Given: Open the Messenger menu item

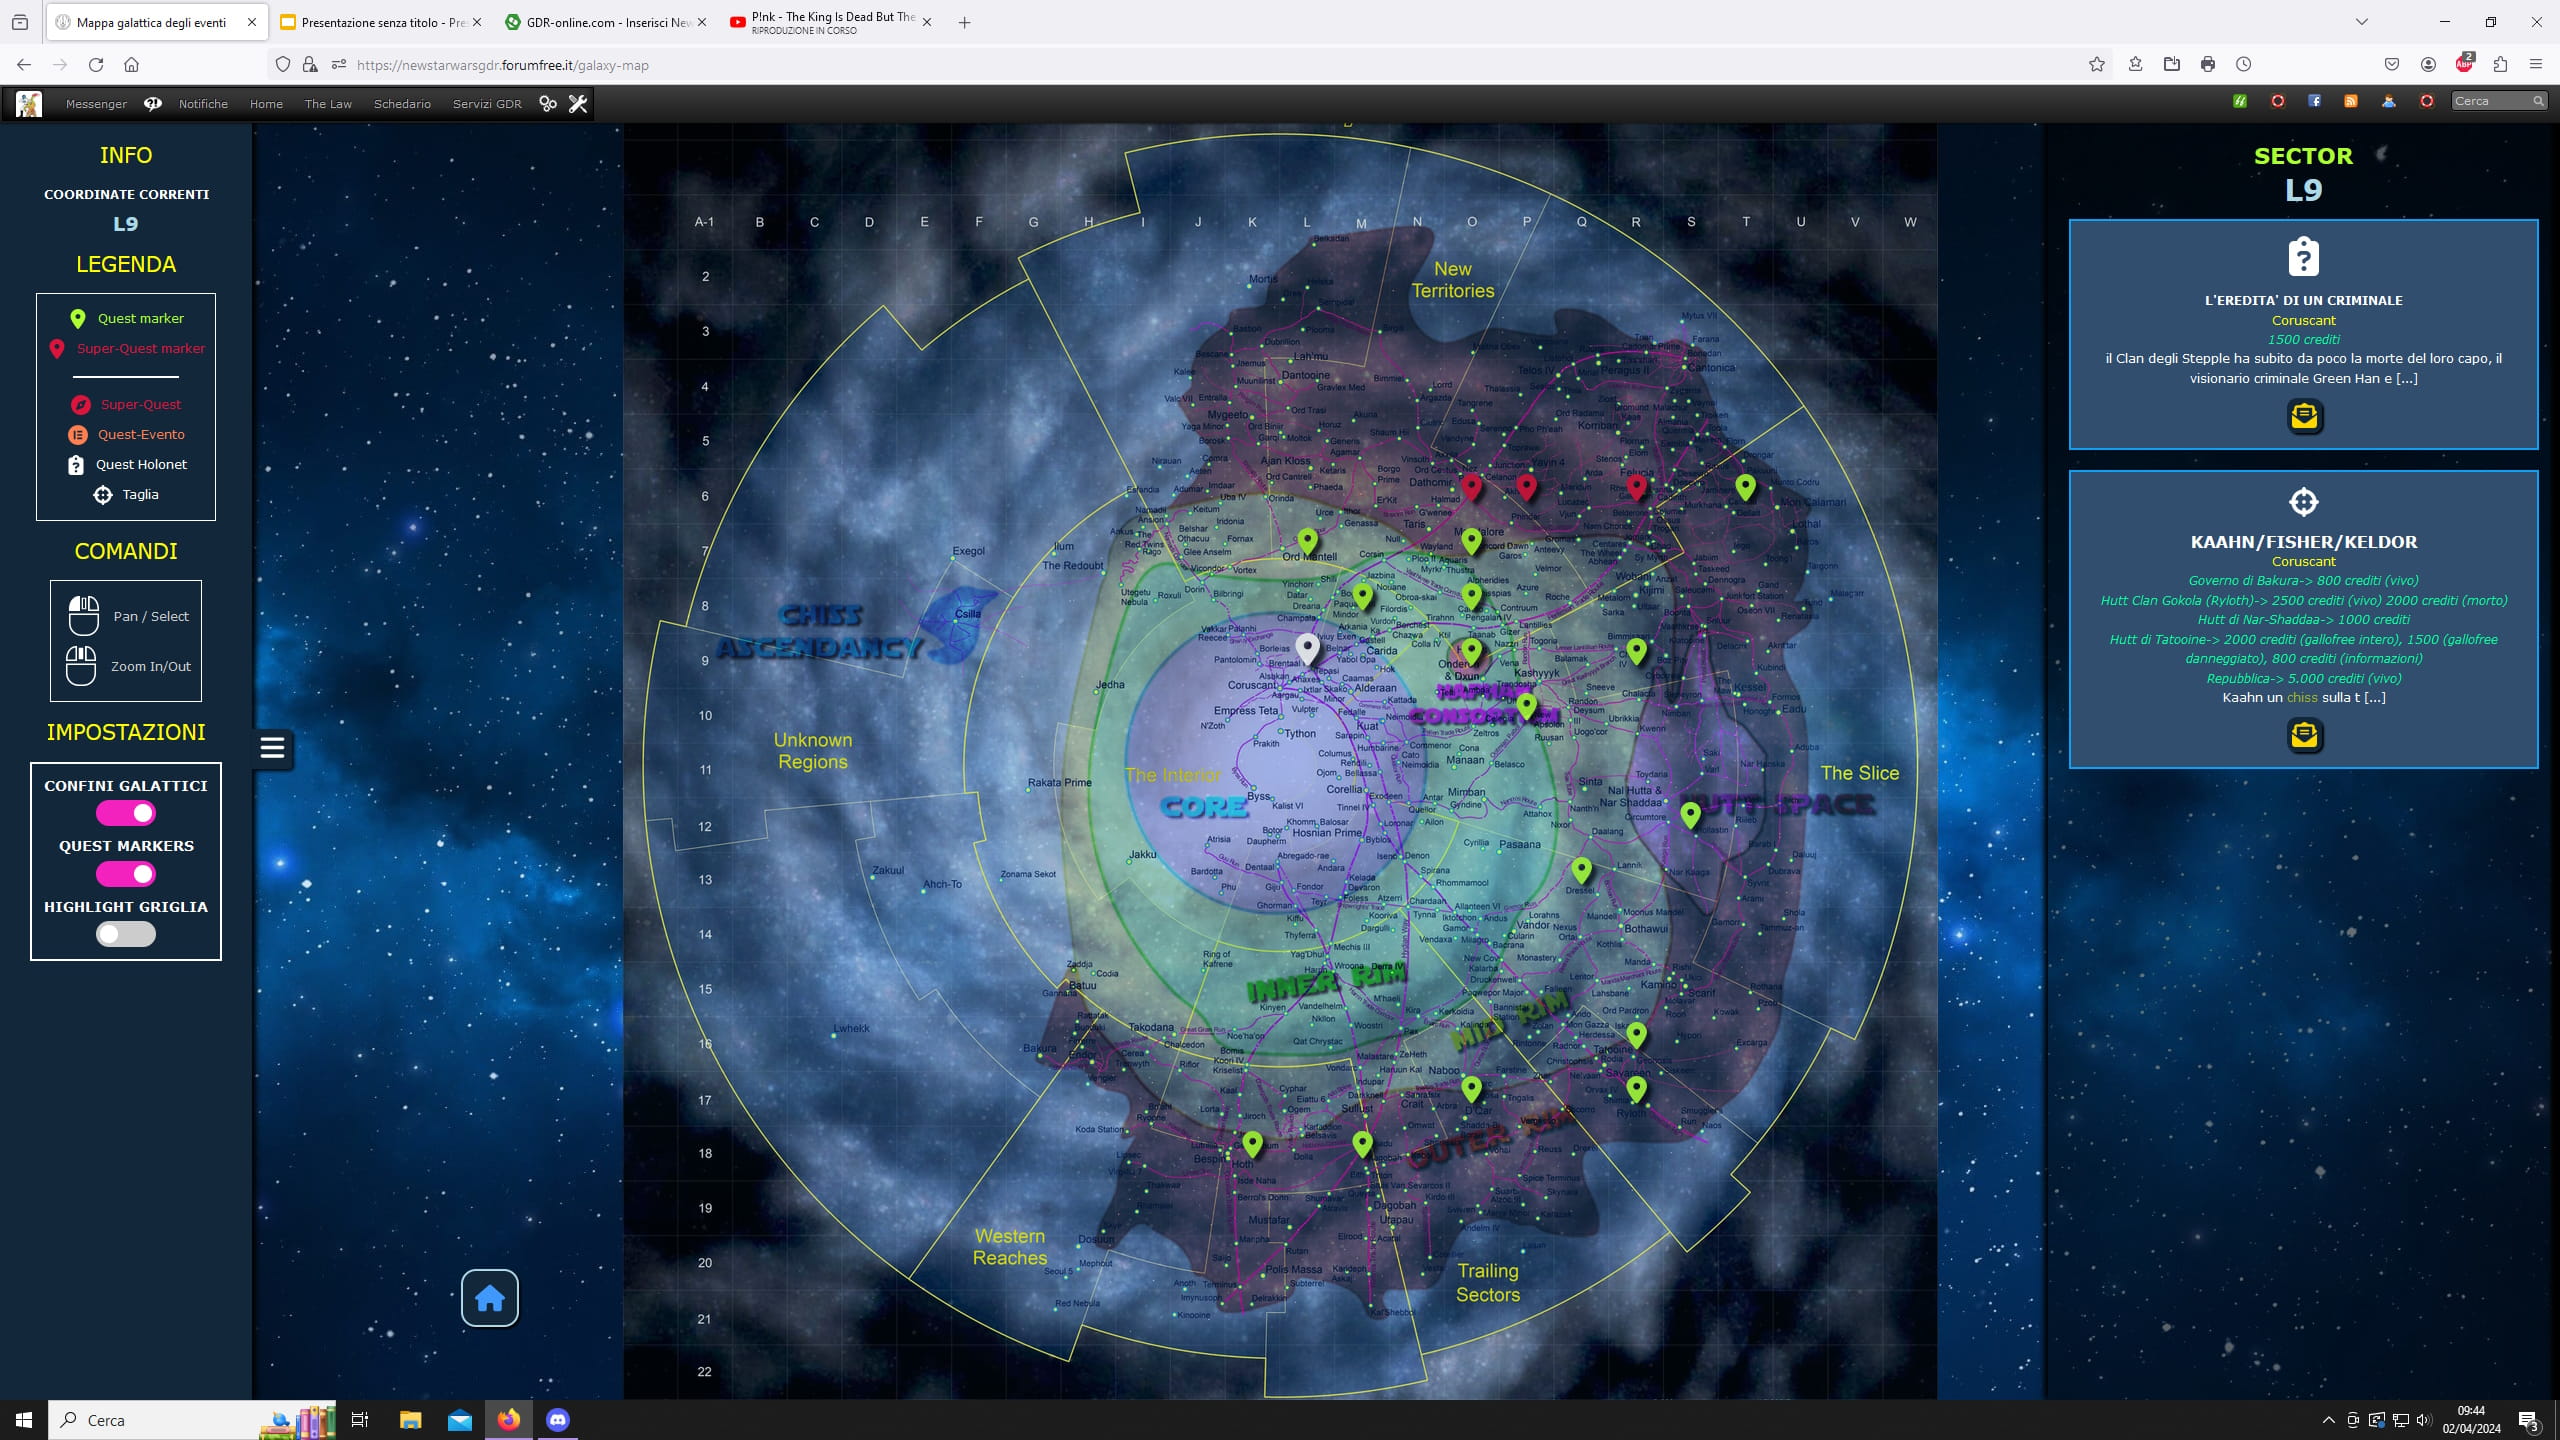Looking at the screenshot, I should click(96, 104).
